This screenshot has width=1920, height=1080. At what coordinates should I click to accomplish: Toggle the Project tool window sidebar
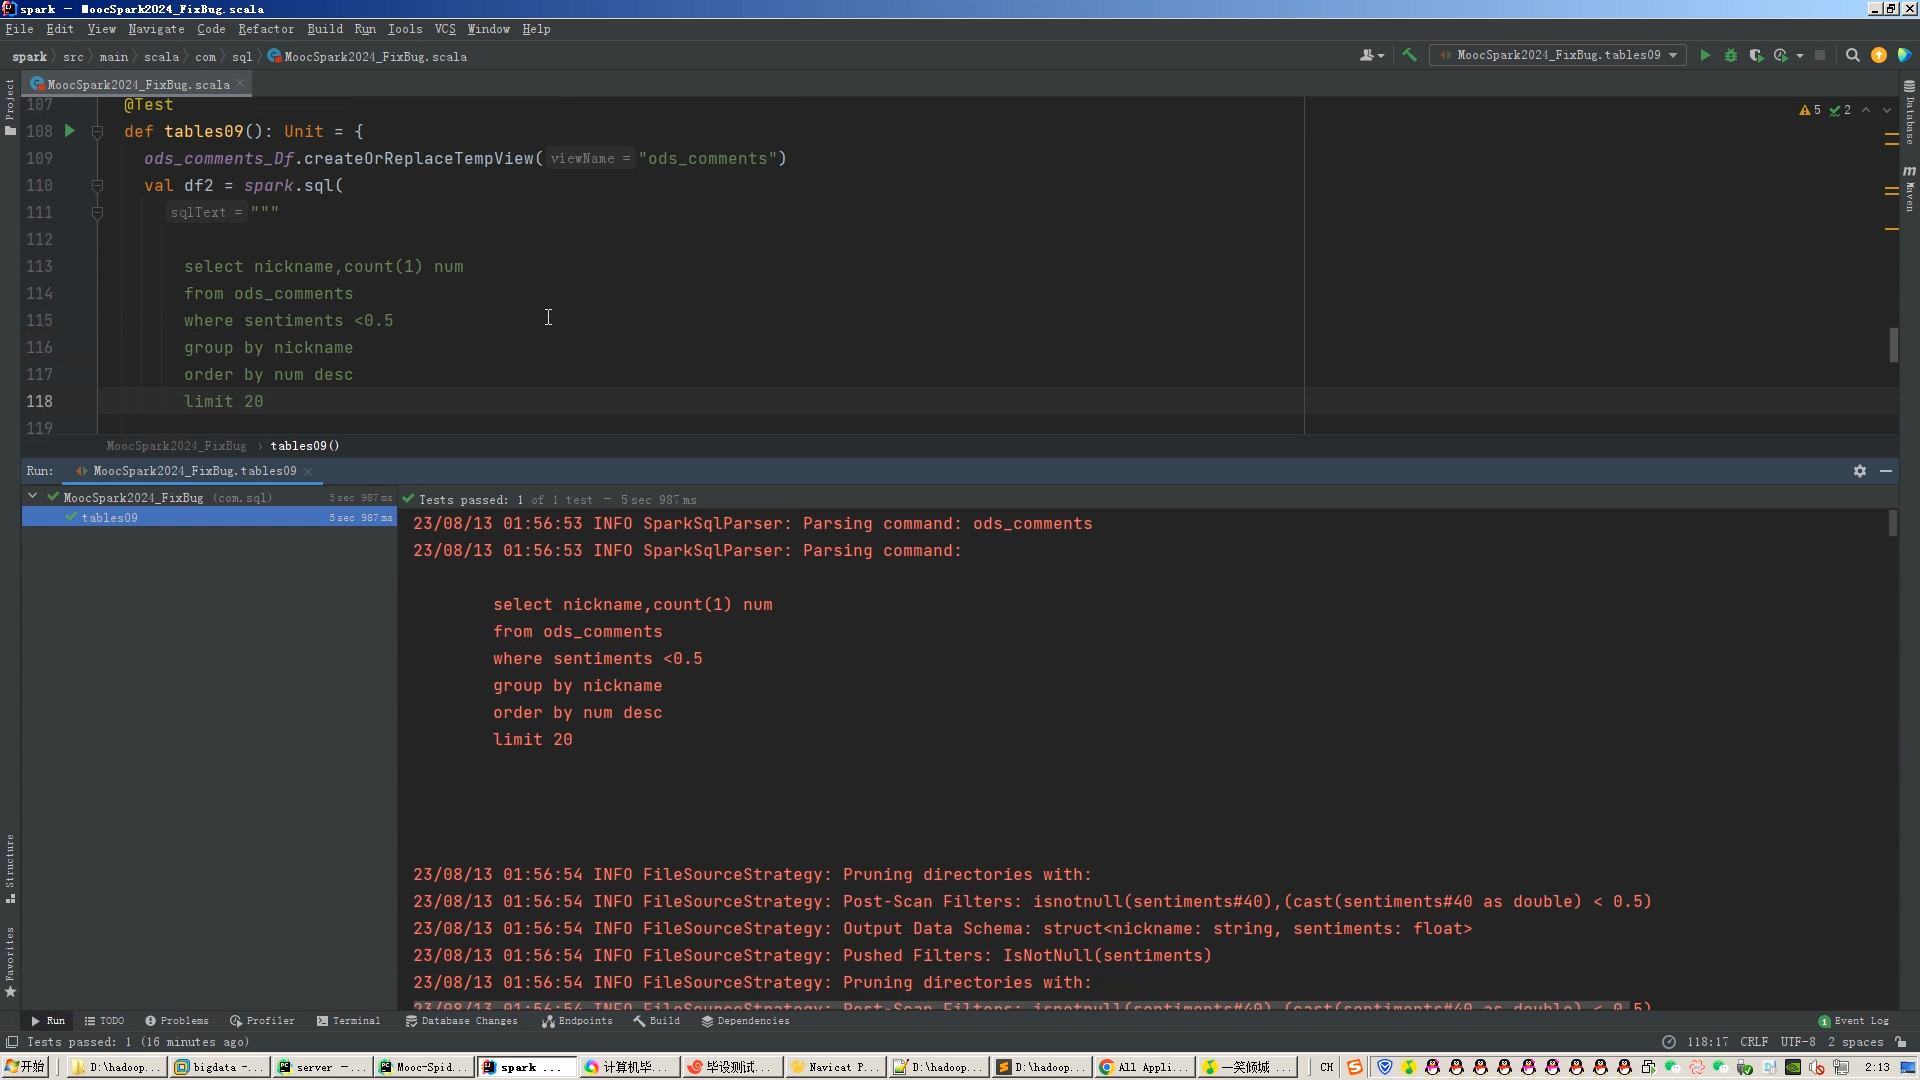pos(10,105)
